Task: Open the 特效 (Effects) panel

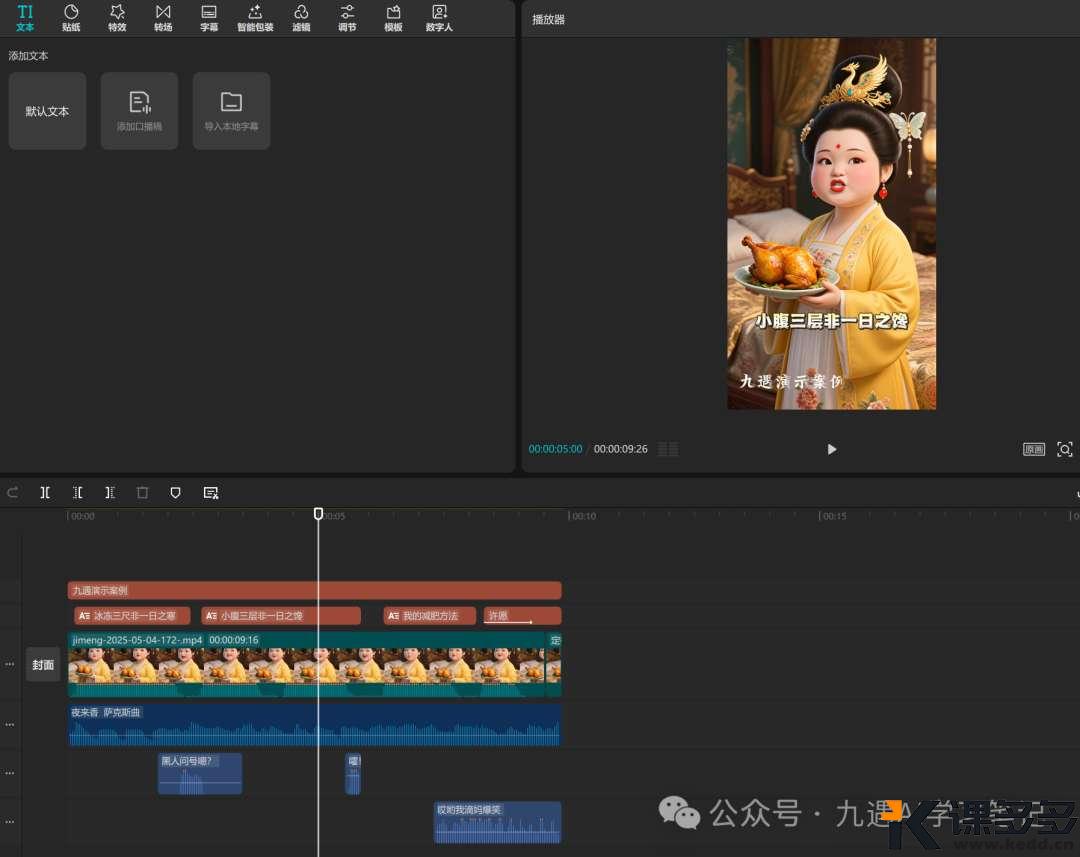Action: pos(116,18)
